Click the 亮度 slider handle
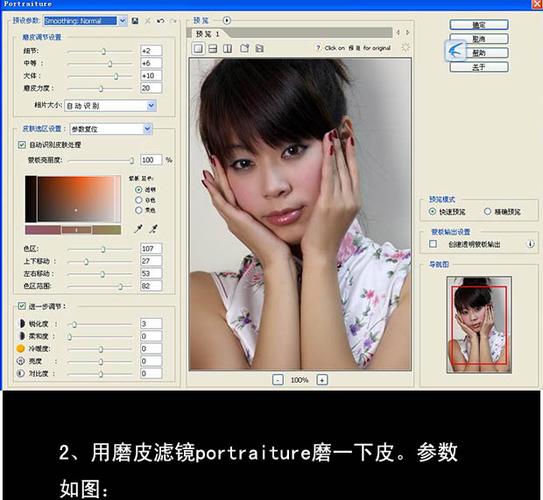The height and width of the screenshot is (500, 543). (x=101, y=362)
